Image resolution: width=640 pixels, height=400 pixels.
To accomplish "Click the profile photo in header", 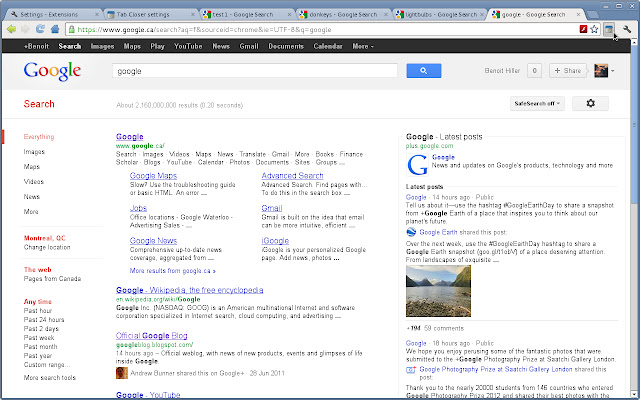I will tap(601, 71).
